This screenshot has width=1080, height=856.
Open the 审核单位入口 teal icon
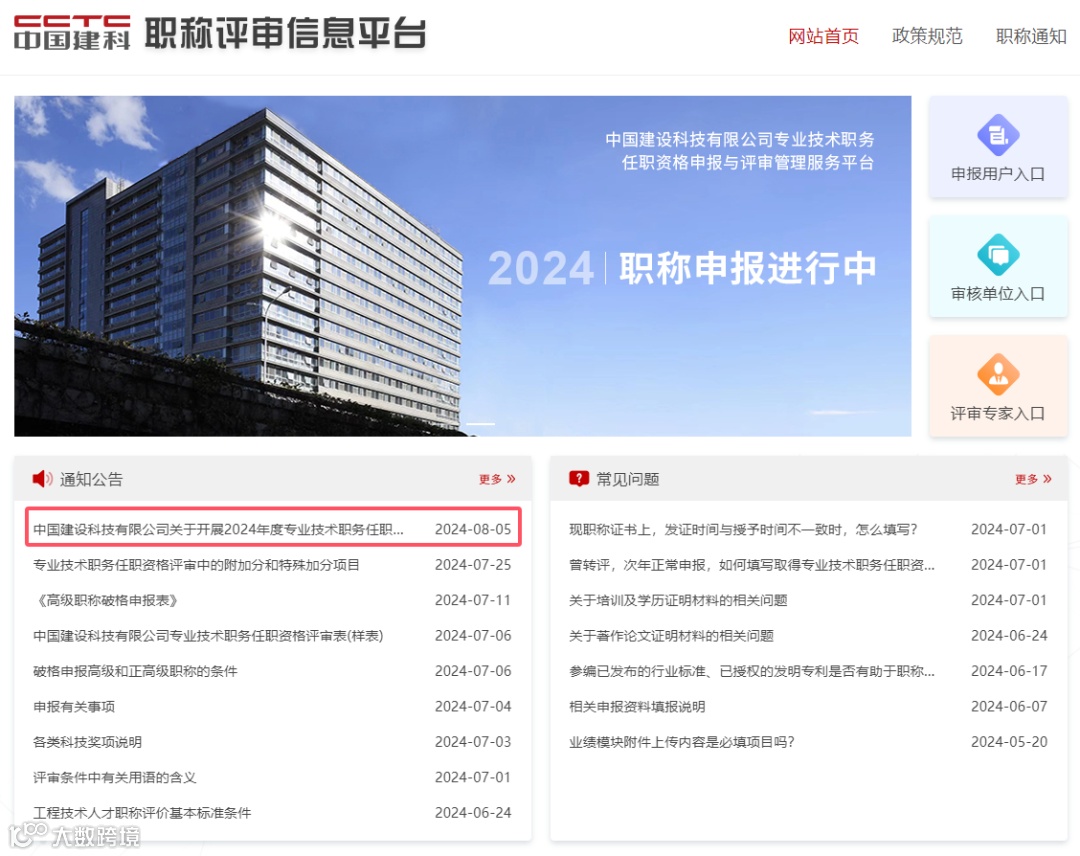998,255
